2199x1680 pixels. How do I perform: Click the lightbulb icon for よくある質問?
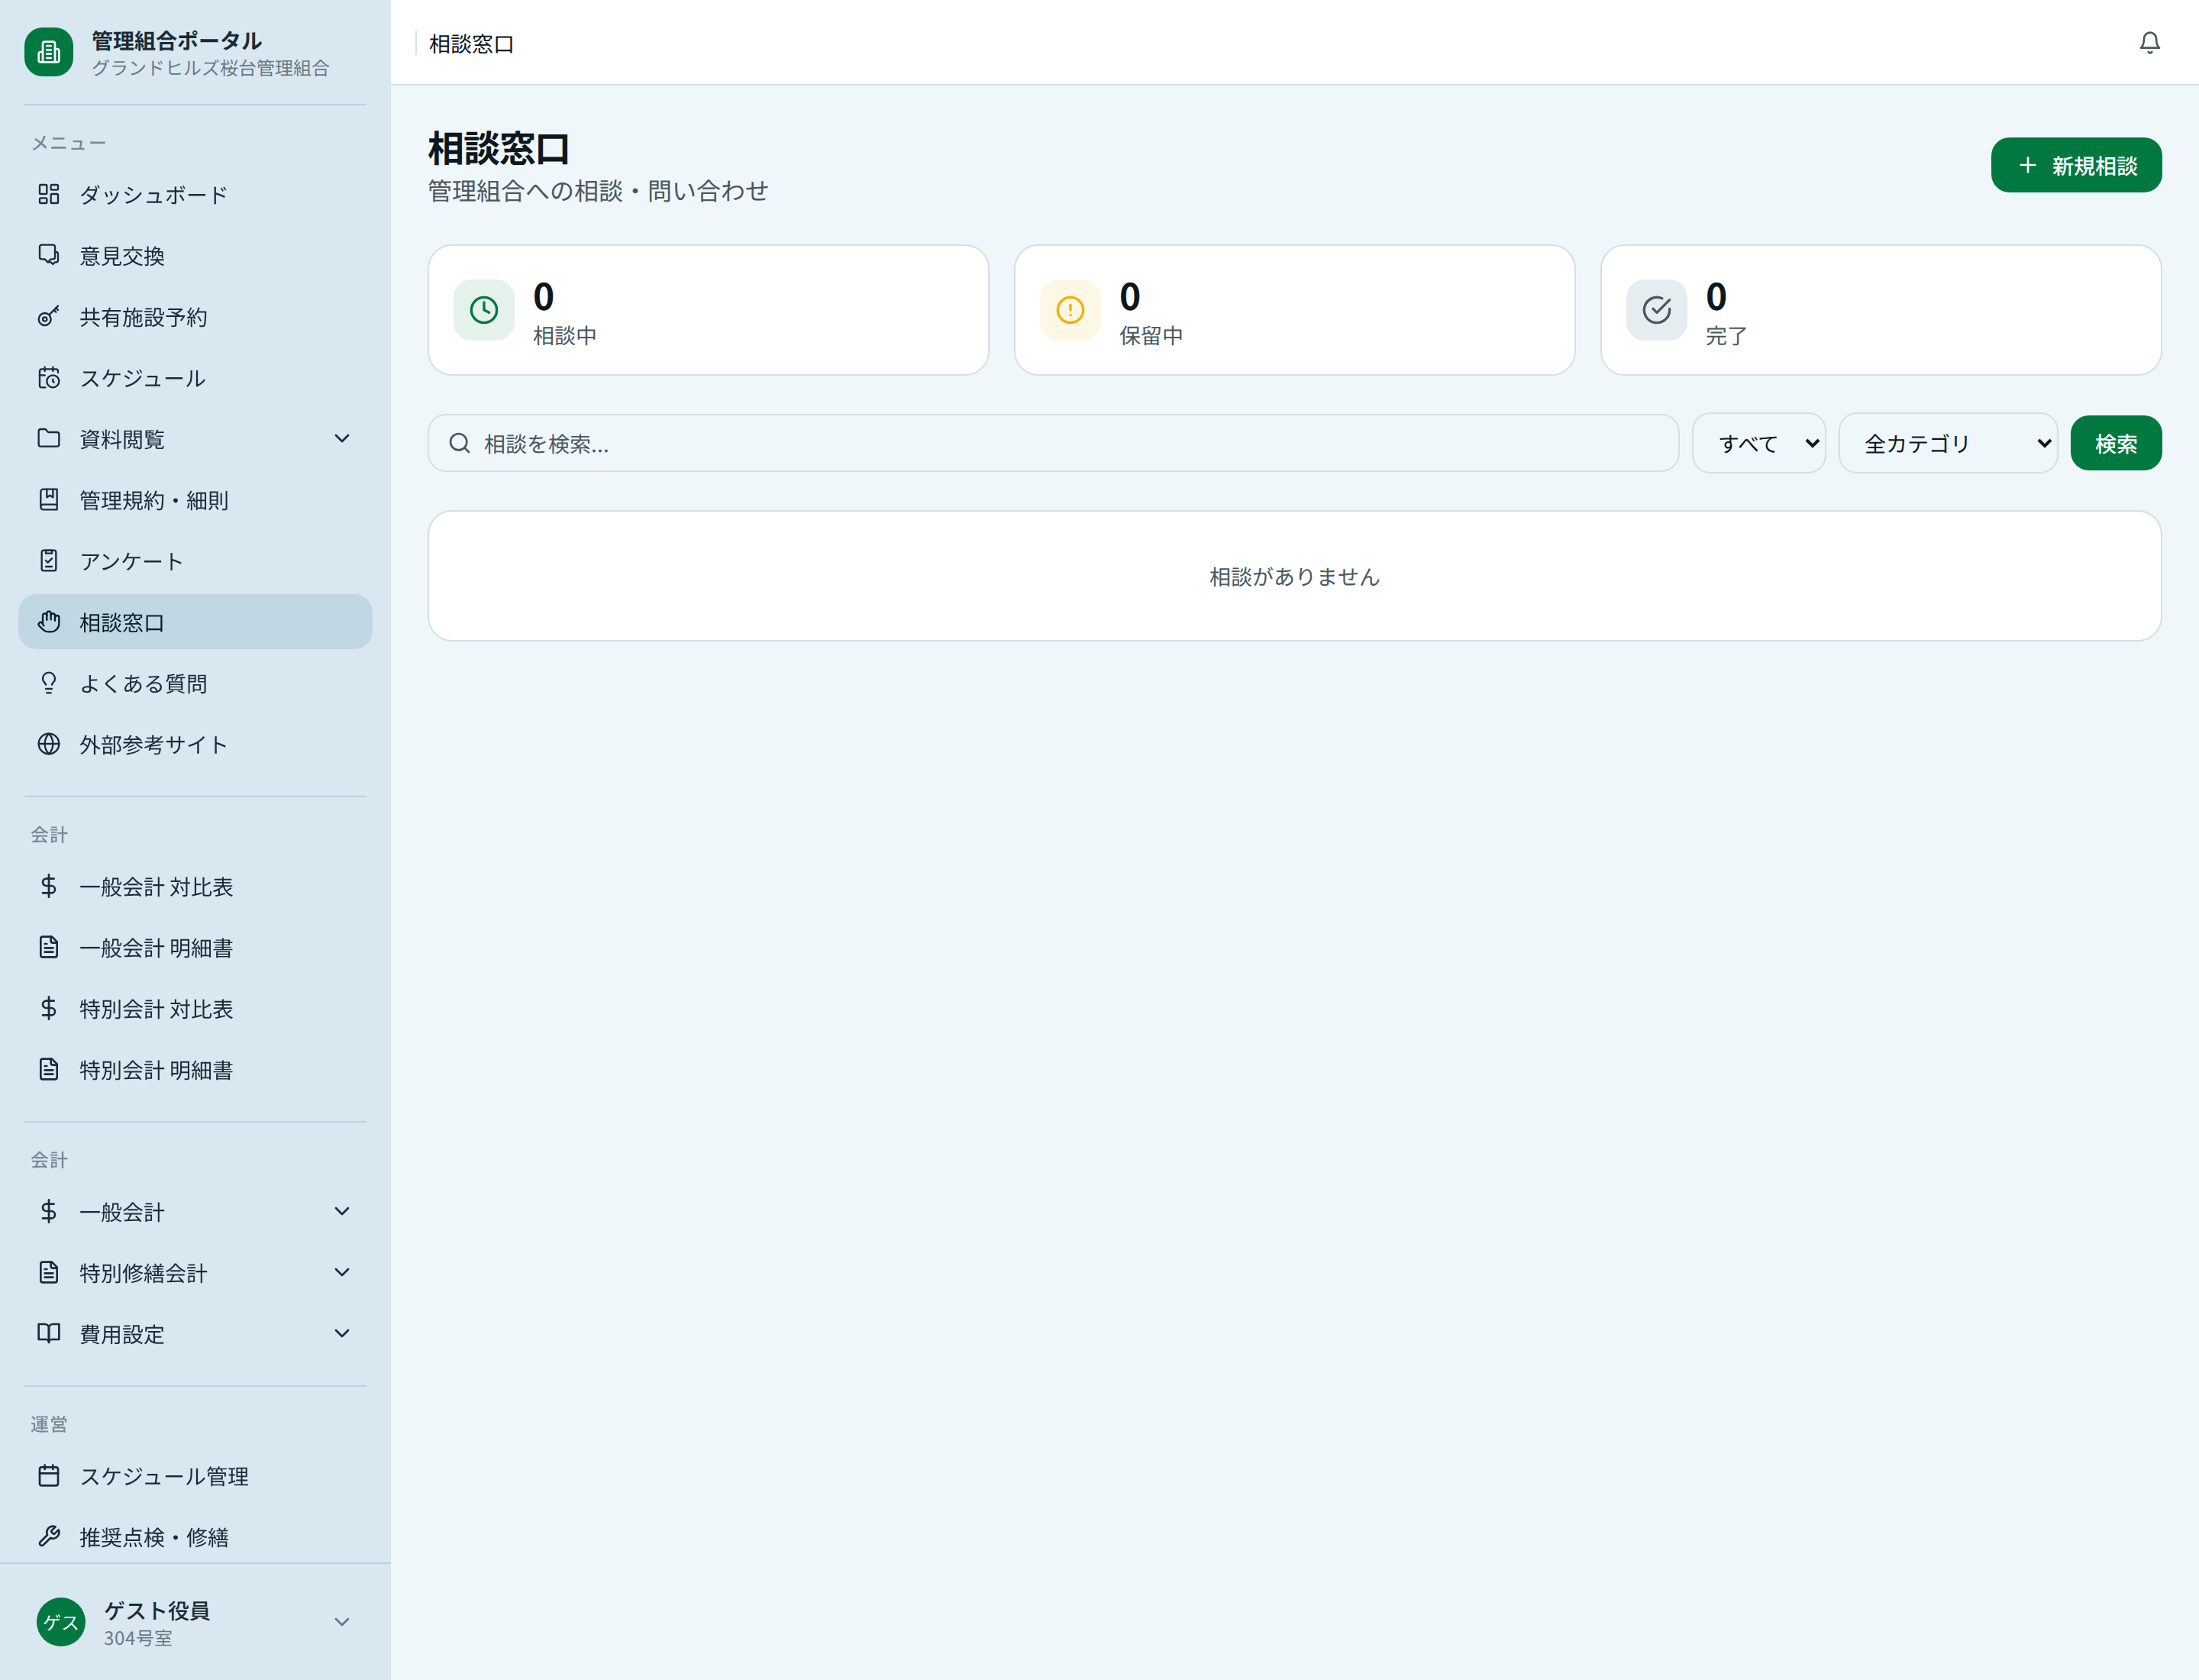[49, 683]
